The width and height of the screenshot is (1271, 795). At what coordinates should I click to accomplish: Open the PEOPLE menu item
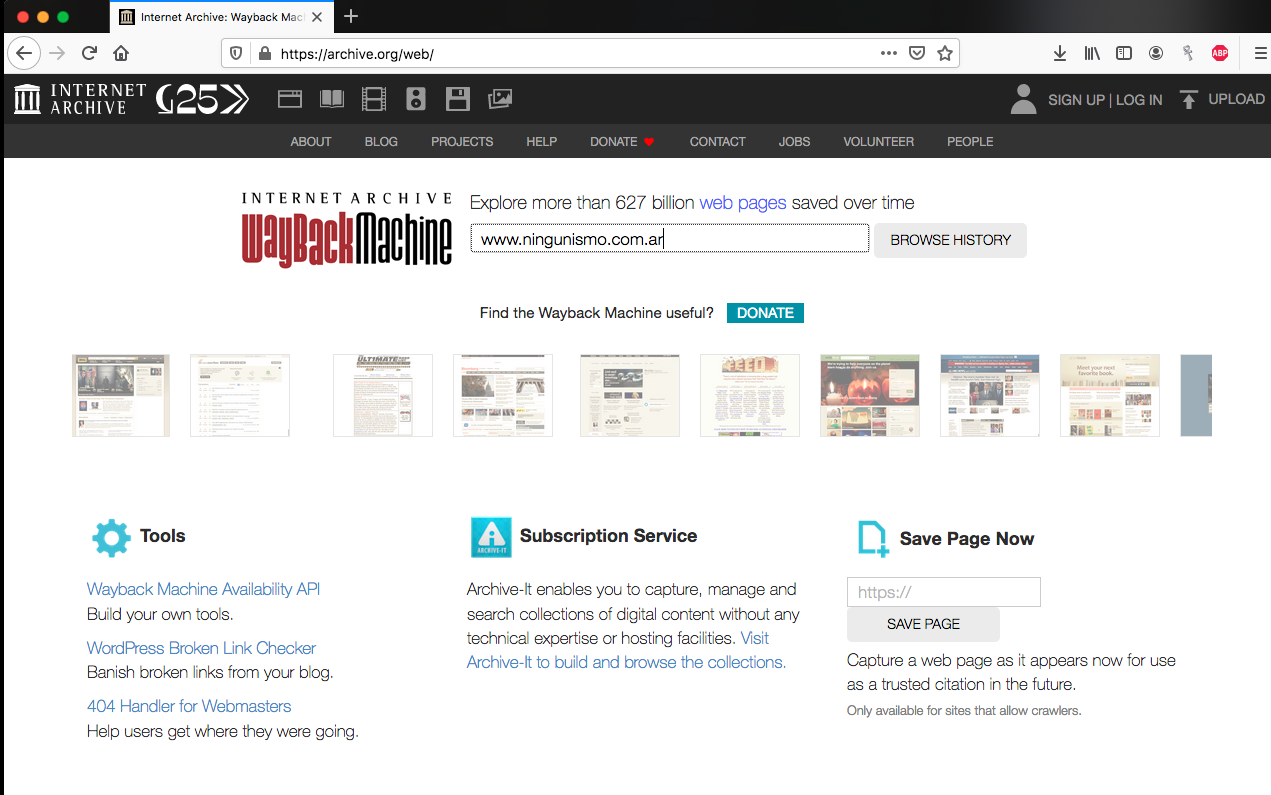(x=970, y=142)
